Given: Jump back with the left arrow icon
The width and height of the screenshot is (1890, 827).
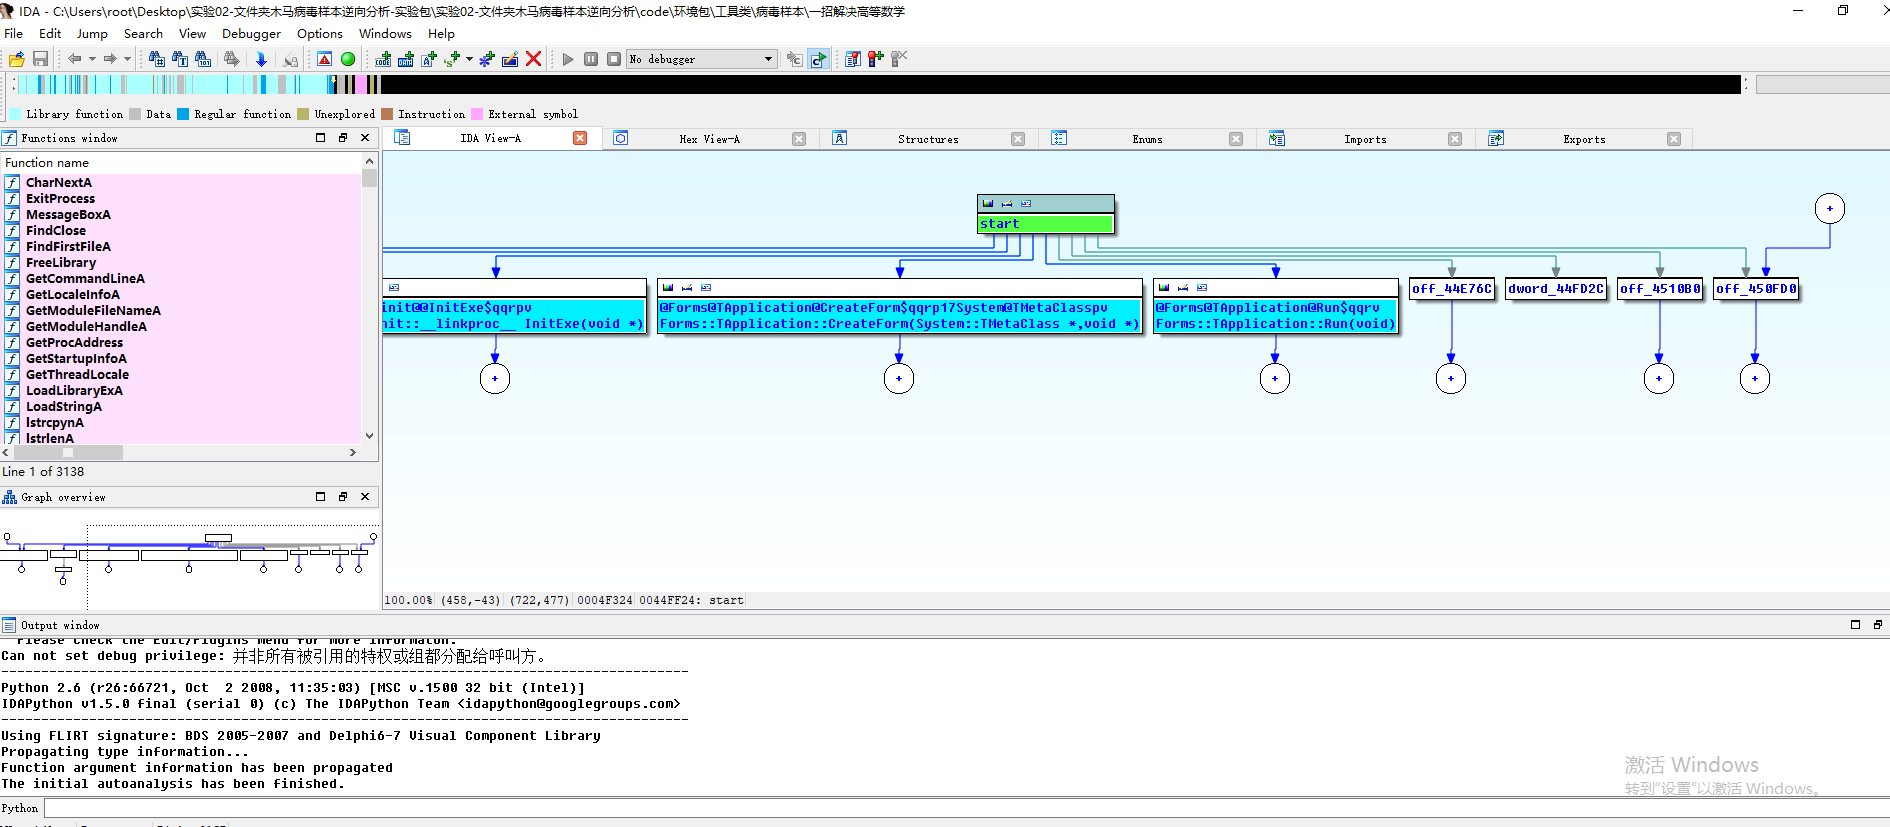Looking at the screenshot, I should point(74,59).
